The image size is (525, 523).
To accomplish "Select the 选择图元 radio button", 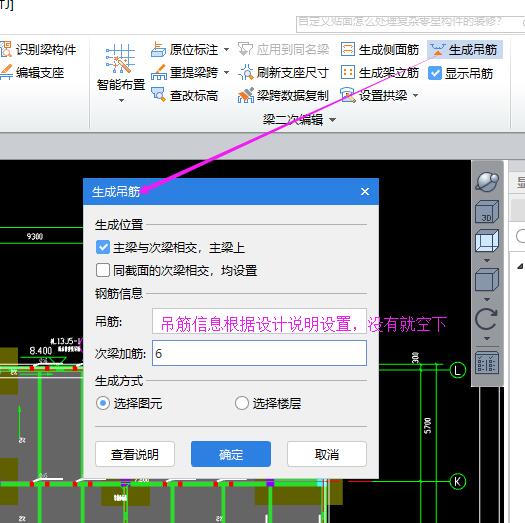I will click(x=102, y=403).
